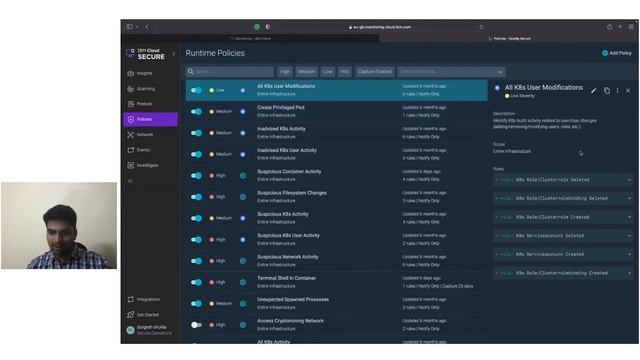640x360 pixels.
Task: Click the browser address bar
Action: pos(380,27)
